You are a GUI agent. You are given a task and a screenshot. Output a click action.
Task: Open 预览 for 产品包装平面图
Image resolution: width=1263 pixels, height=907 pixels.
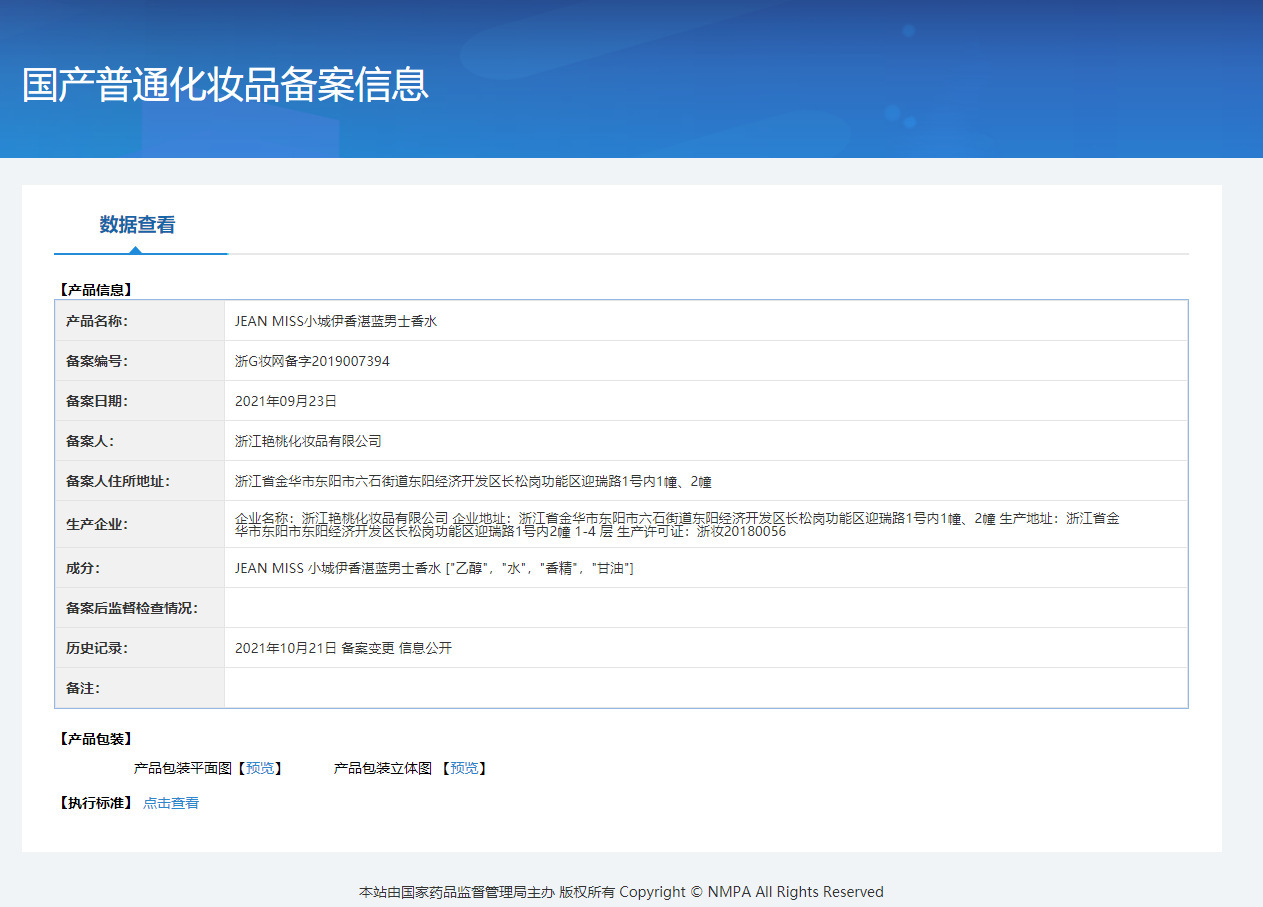[x=260, y=768]
